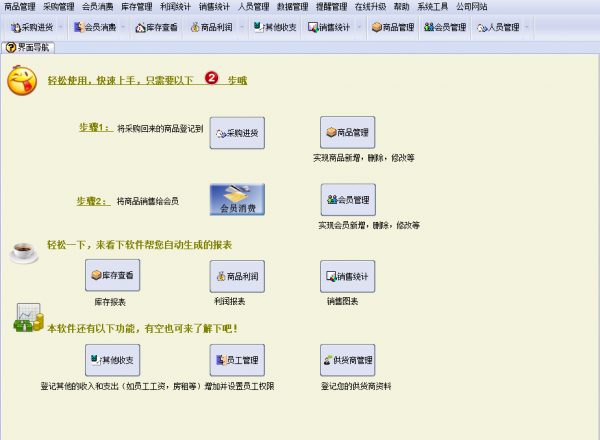Click the 步骤2 link
The image size is (600, 440).
pyautogui.click(x=93, y=201)
